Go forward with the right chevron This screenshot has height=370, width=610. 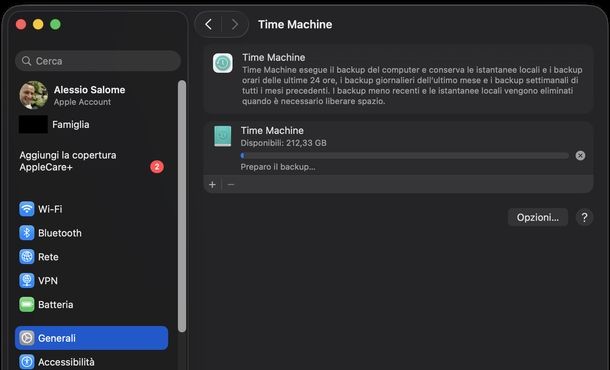point(235,25)
